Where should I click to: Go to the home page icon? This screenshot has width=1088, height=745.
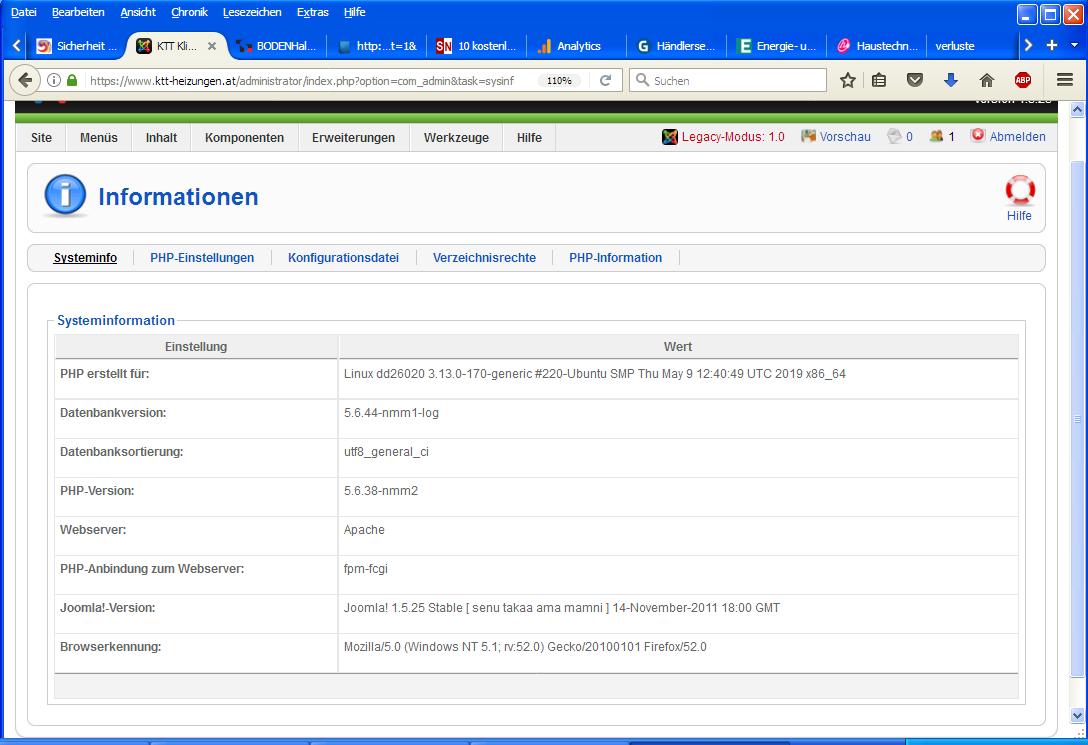(986, 80)
